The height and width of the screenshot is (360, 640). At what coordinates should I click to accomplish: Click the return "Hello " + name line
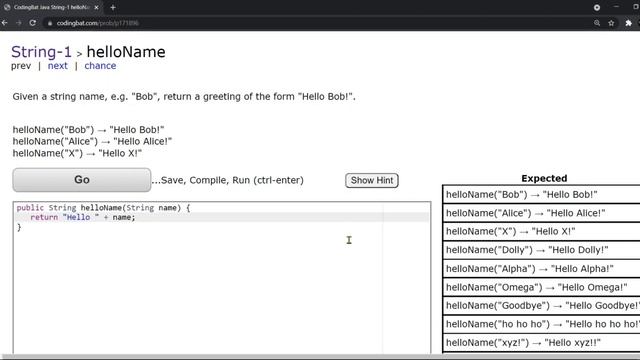(83, 217)
